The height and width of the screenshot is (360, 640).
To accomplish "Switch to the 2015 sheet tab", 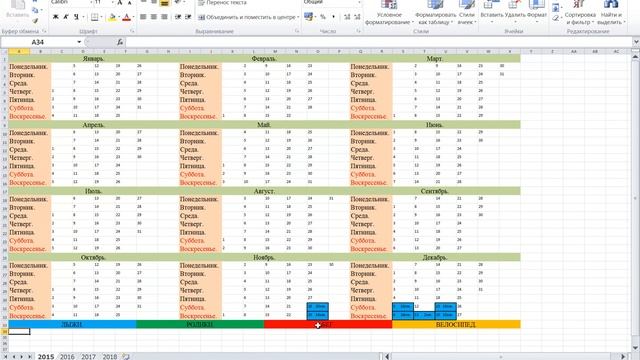I will tap(46, 356).
